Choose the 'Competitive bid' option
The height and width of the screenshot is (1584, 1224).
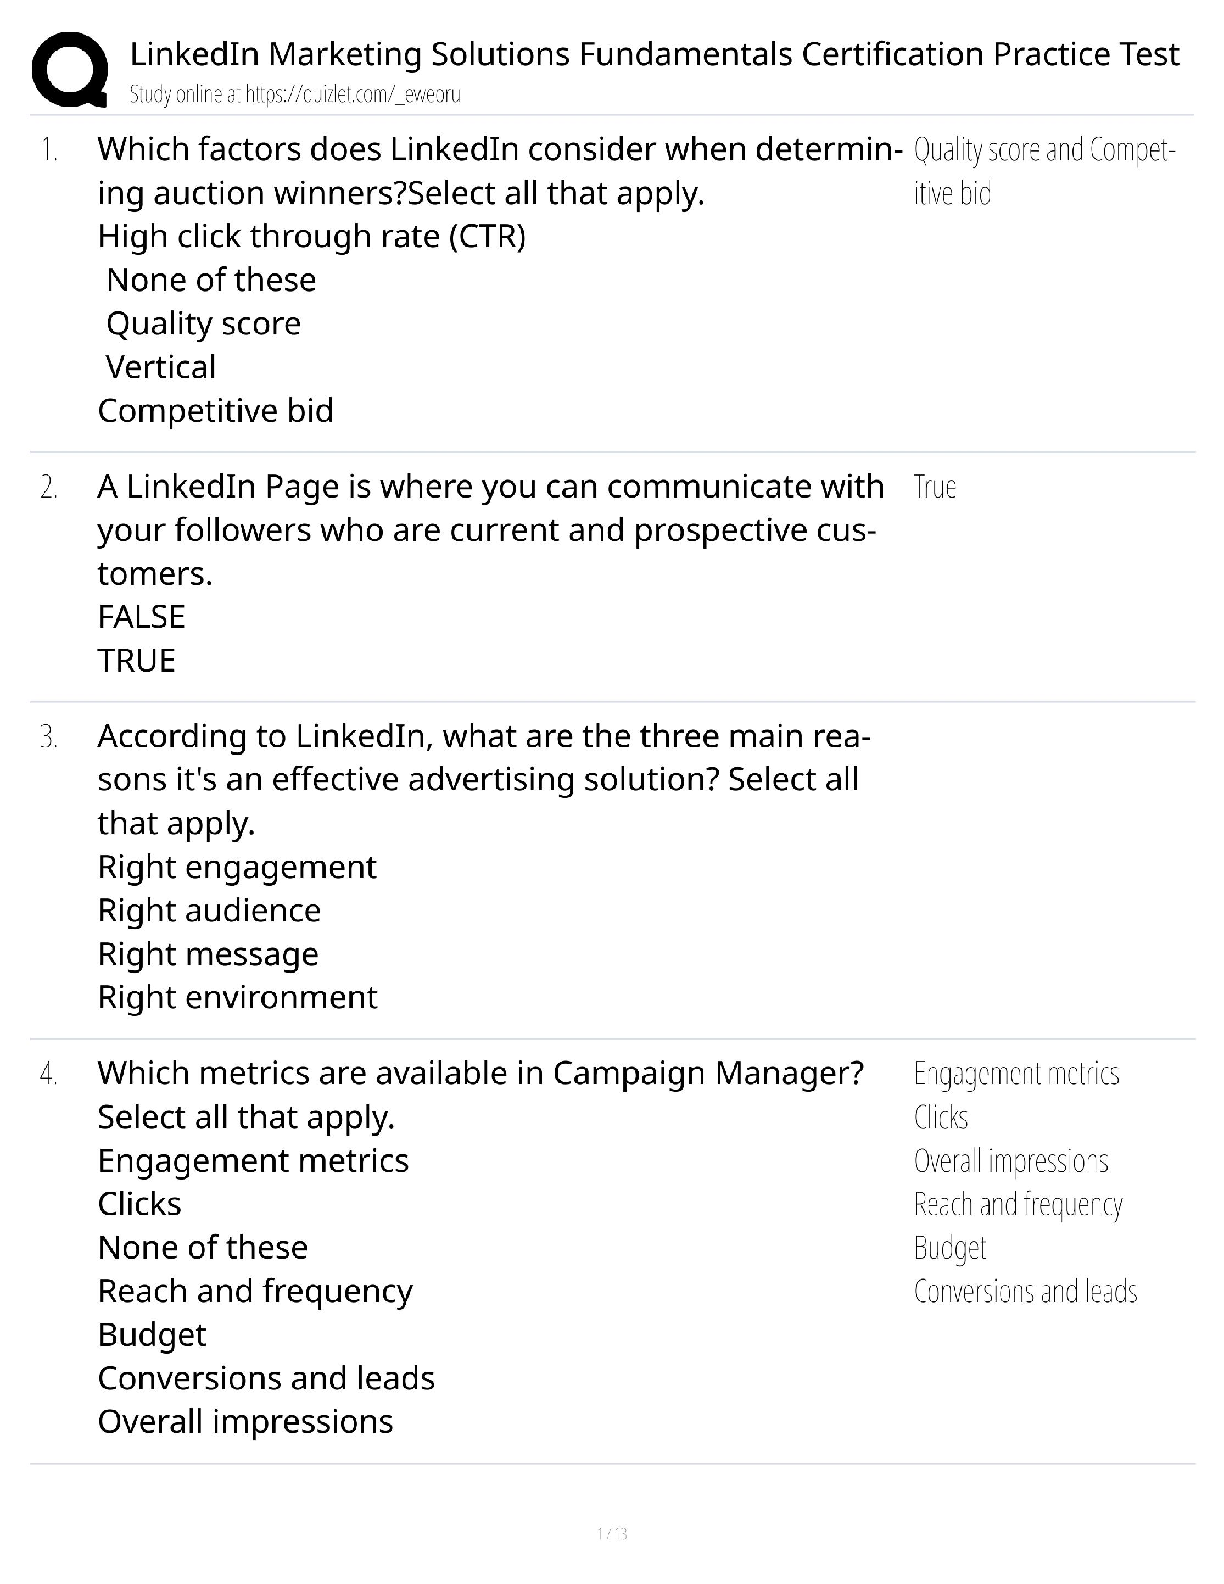click(215, 410)
